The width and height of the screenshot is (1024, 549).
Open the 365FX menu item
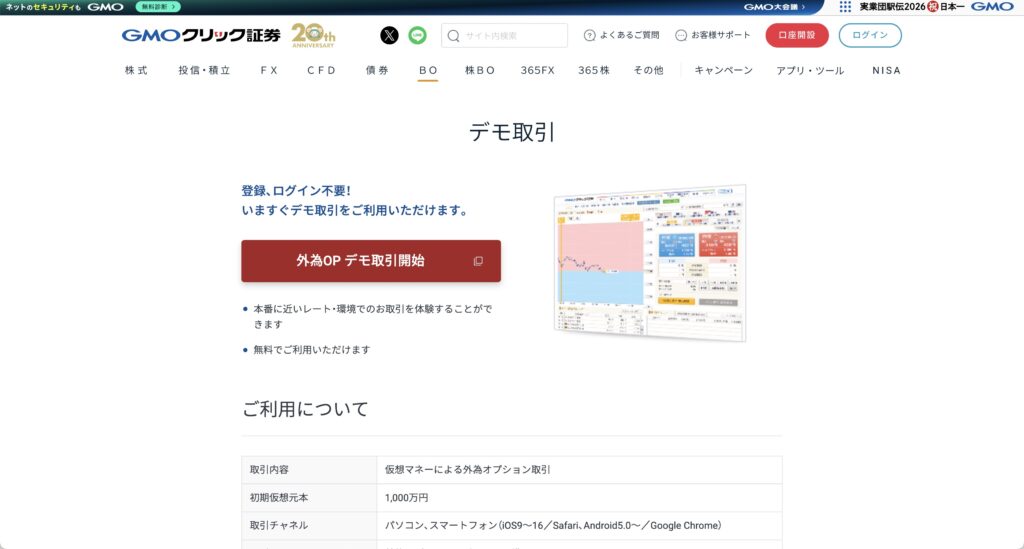537,70
